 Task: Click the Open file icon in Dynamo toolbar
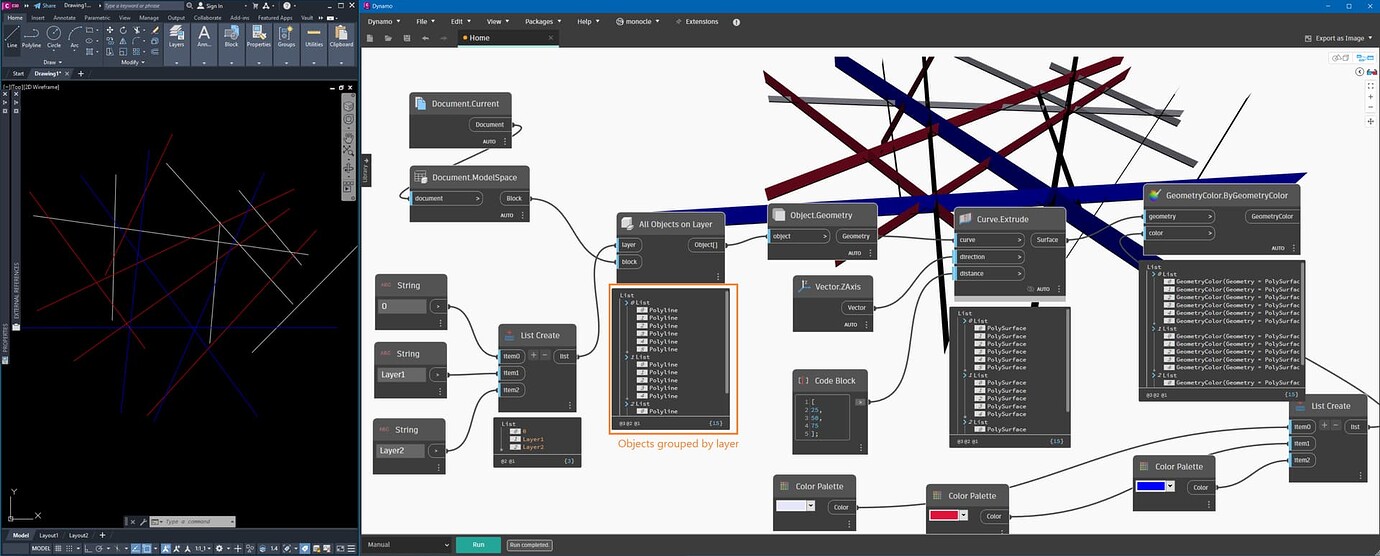388,38
